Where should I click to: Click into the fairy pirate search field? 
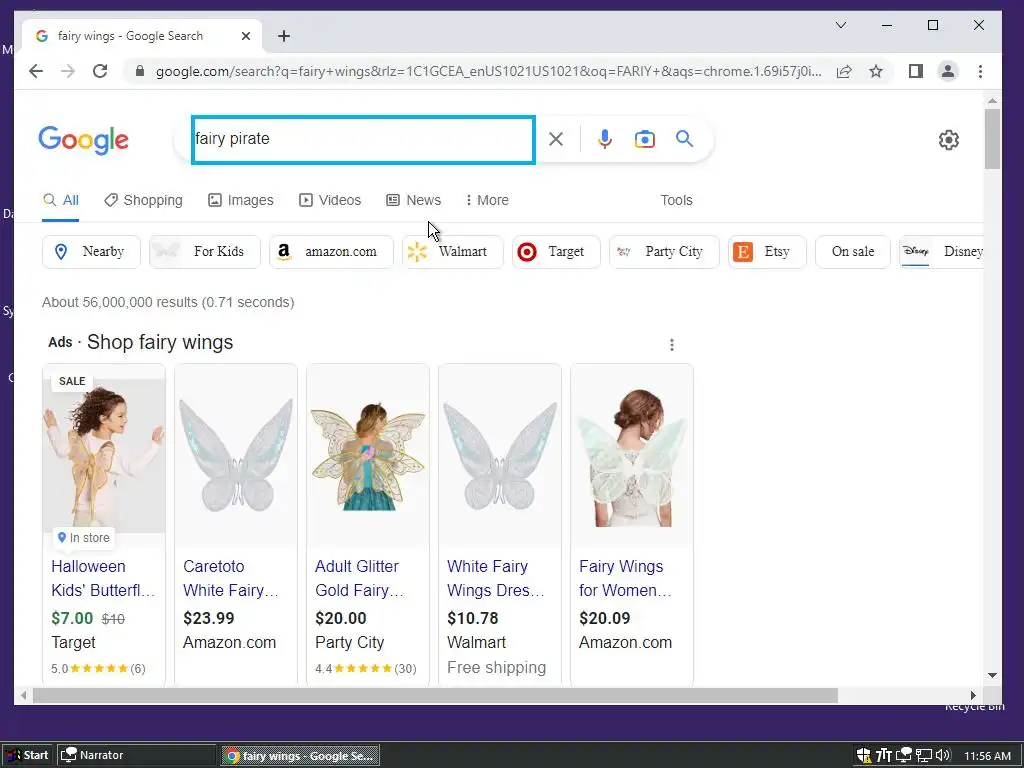click(363, 140)
